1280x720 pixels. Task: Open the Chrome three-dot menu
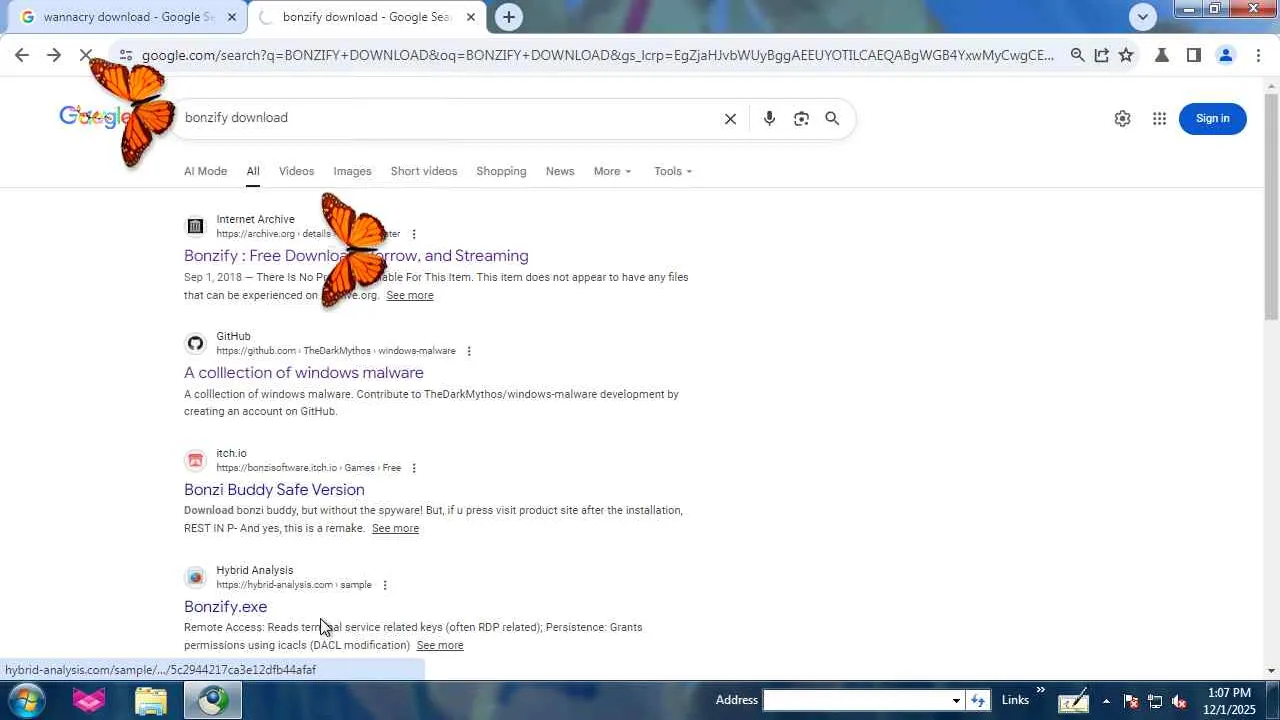point(1257,56)
